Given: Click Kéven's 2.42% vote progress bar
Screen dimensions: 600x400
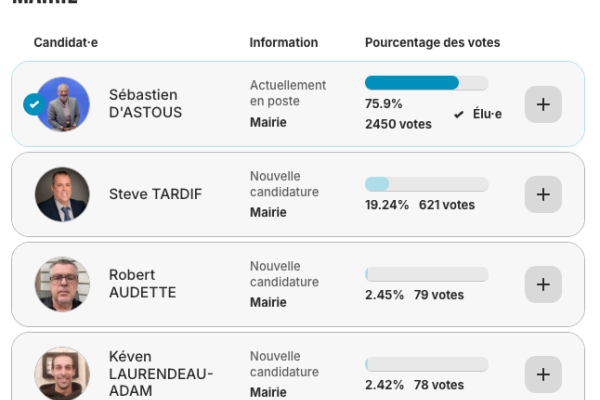Looking at the screenshot, I should coord(426,364).
